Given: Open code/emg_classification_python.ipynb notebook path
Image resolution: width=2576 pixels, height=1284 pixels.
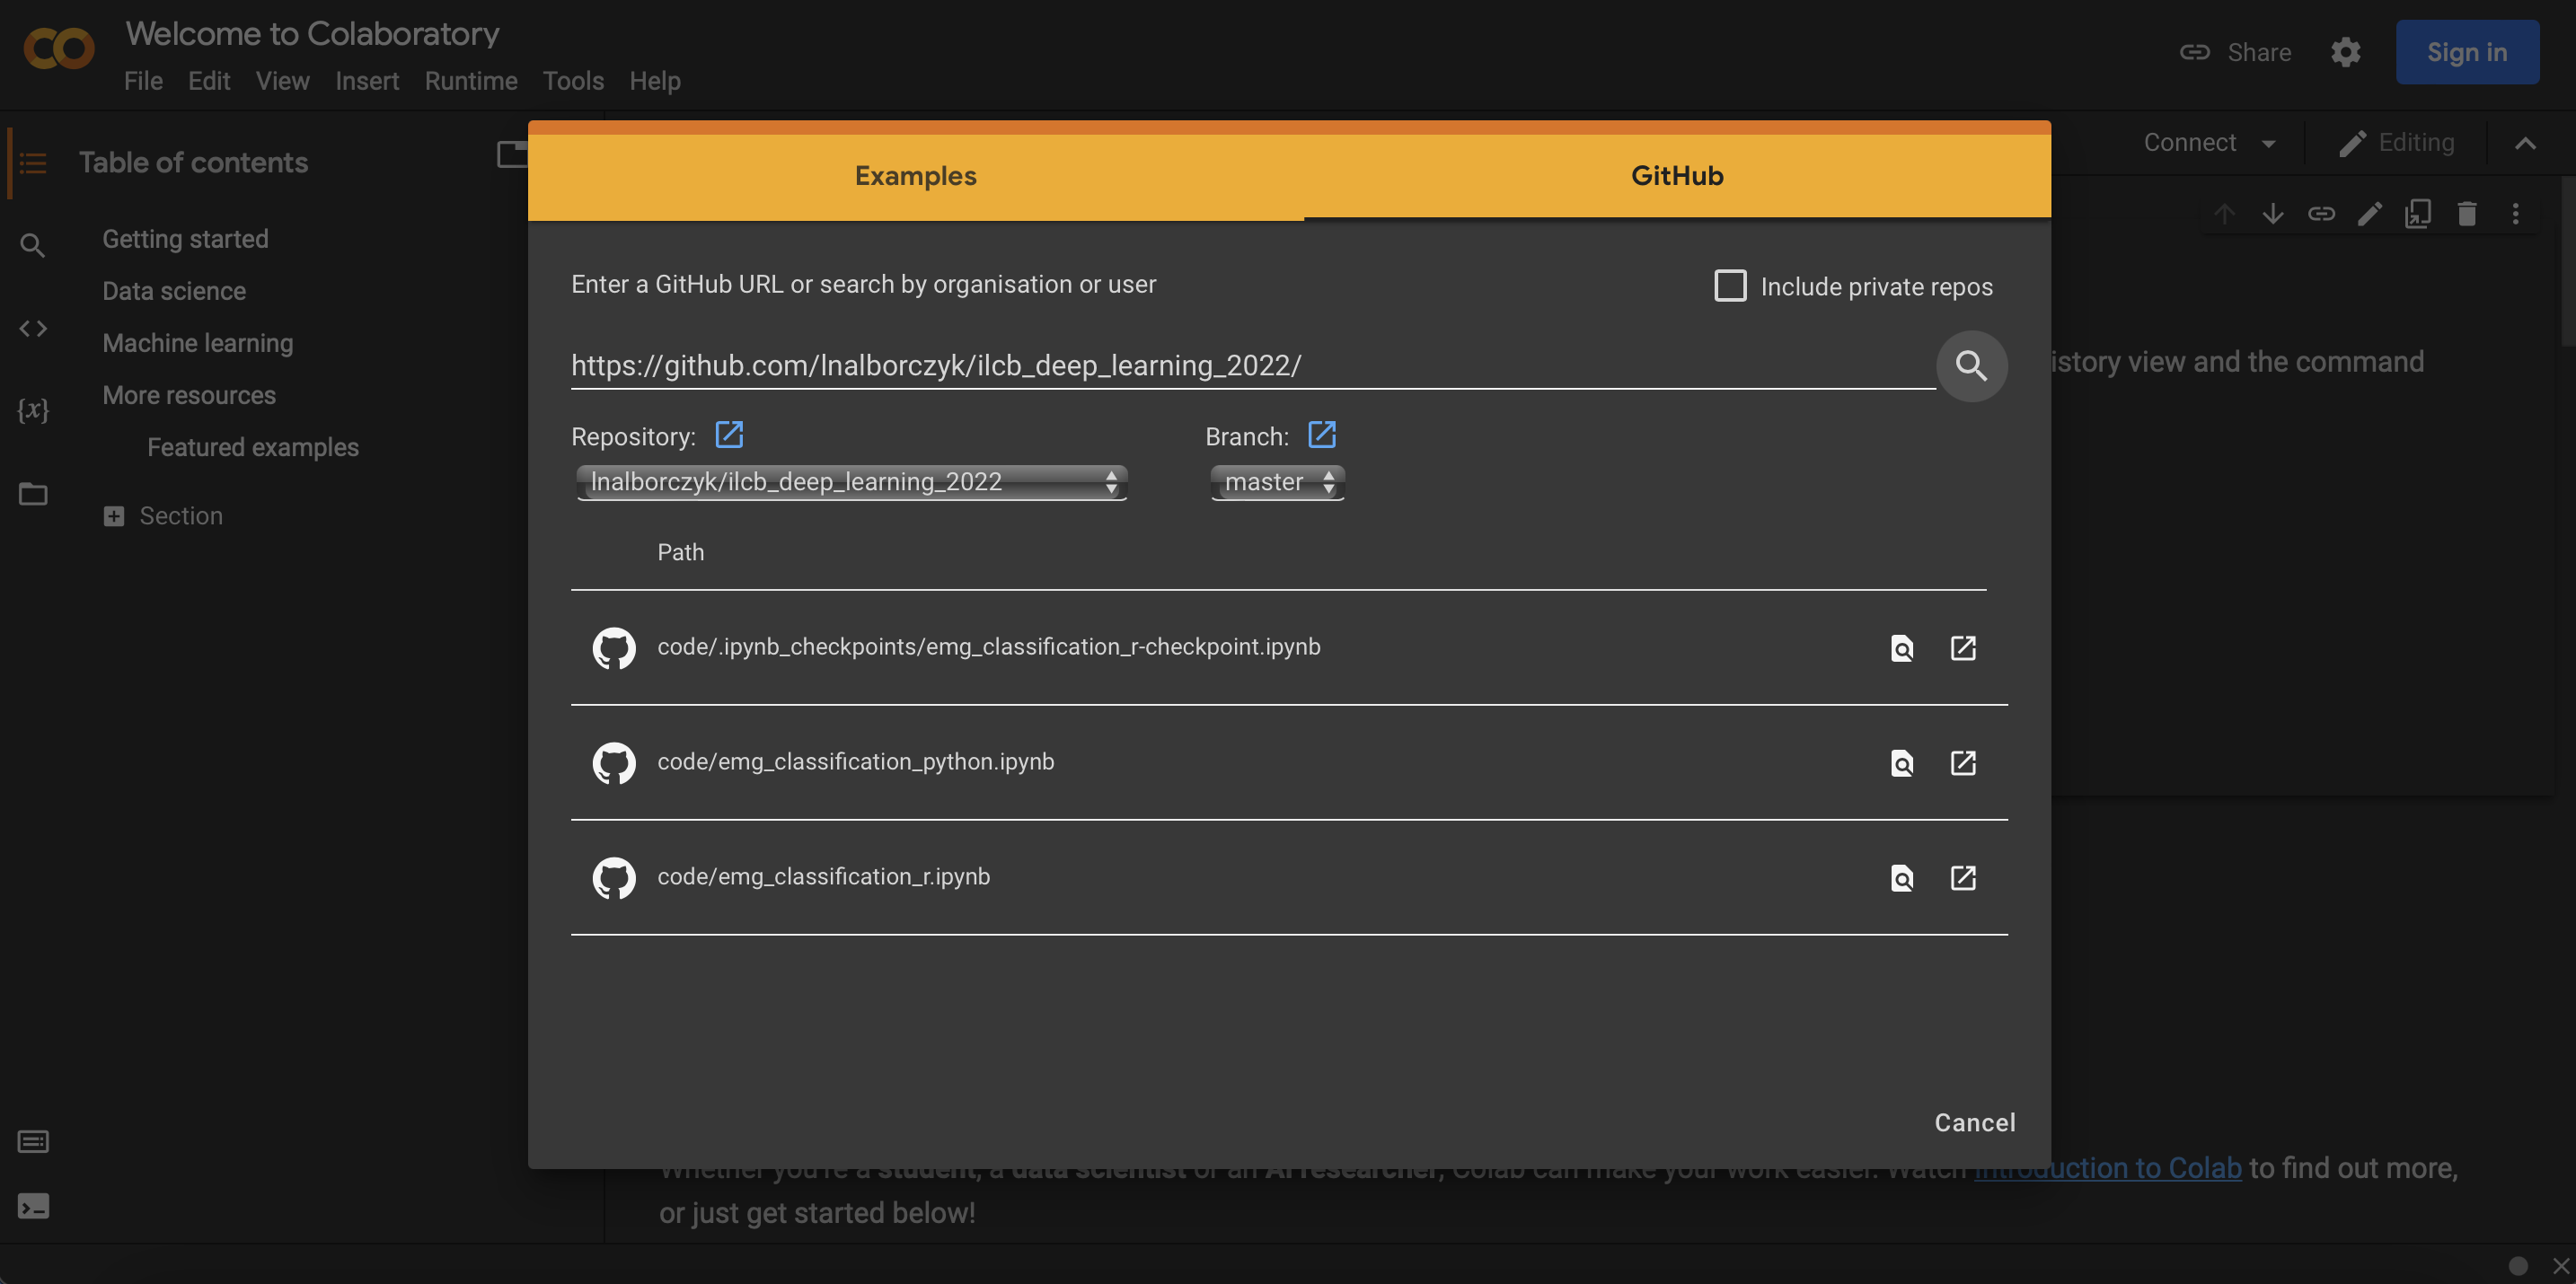Looking at the screenshot, I should (855, 762).
